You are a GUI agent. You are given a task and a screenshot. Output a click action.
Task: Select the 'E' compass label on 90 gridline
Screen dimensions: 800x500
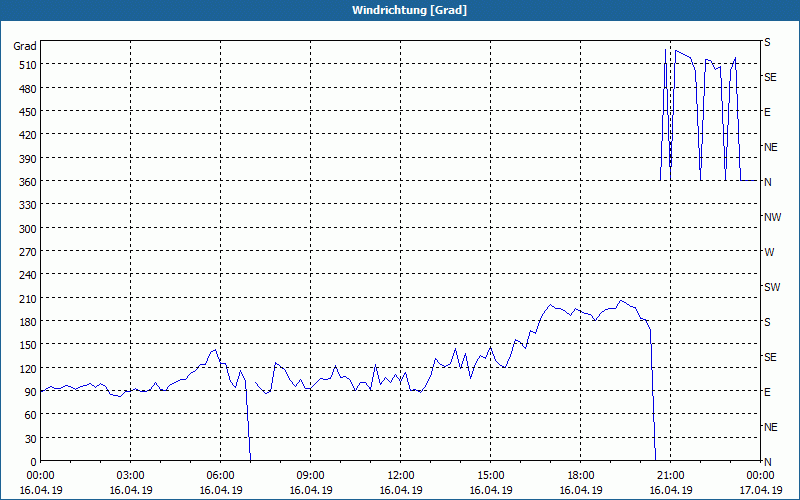[767, 392]
